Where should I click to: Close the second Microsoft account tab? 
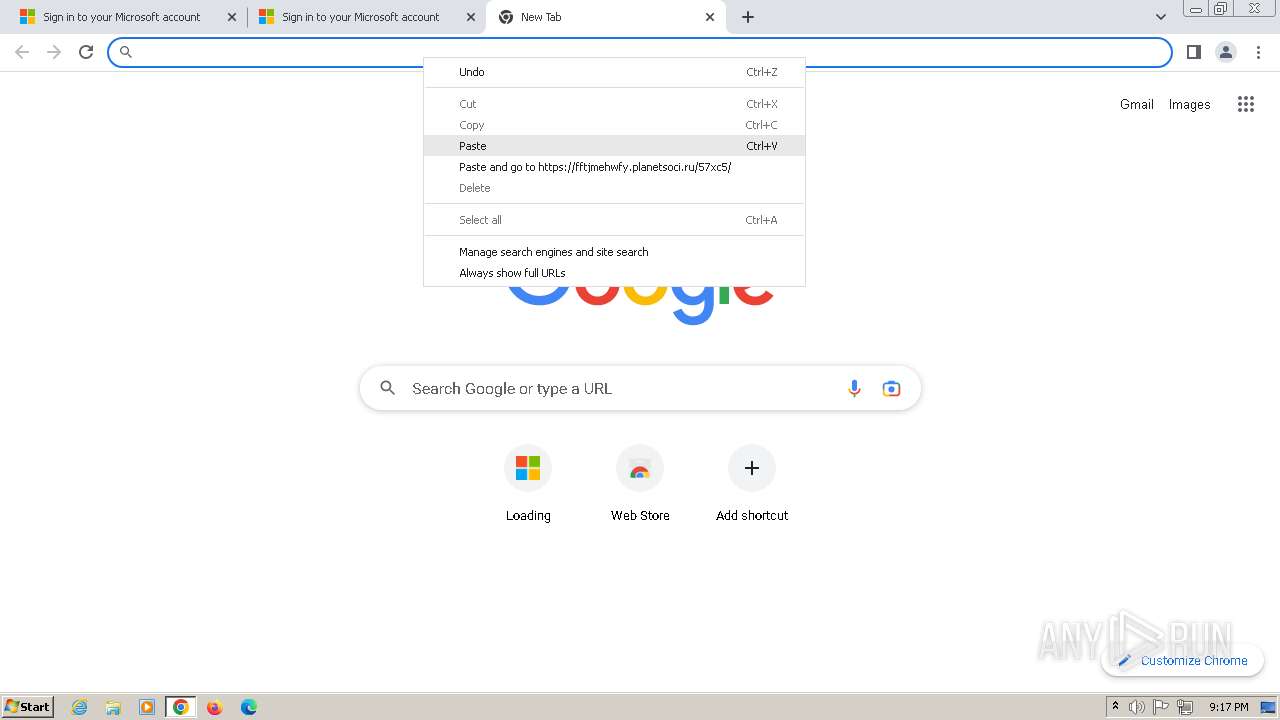pyautogui.click(x=470, y=17)
